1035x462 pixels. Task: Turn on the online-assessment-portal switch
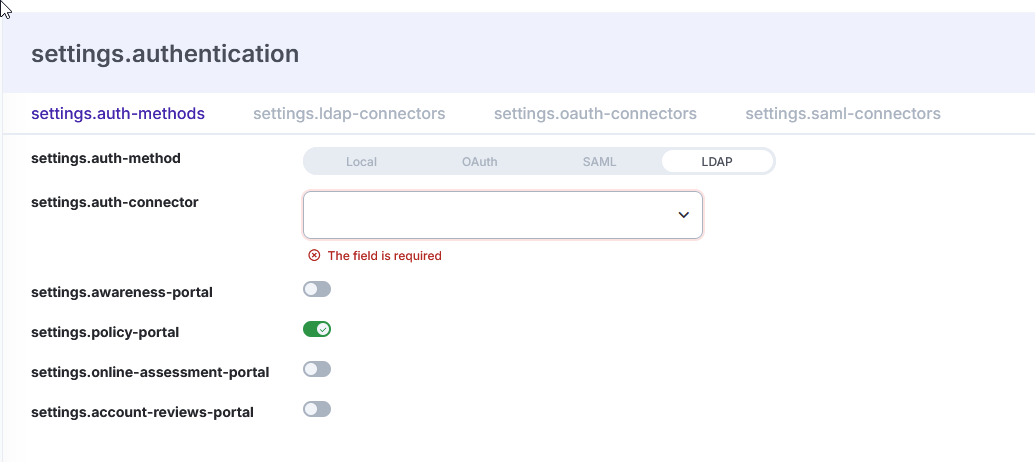(x=316, y=370)
